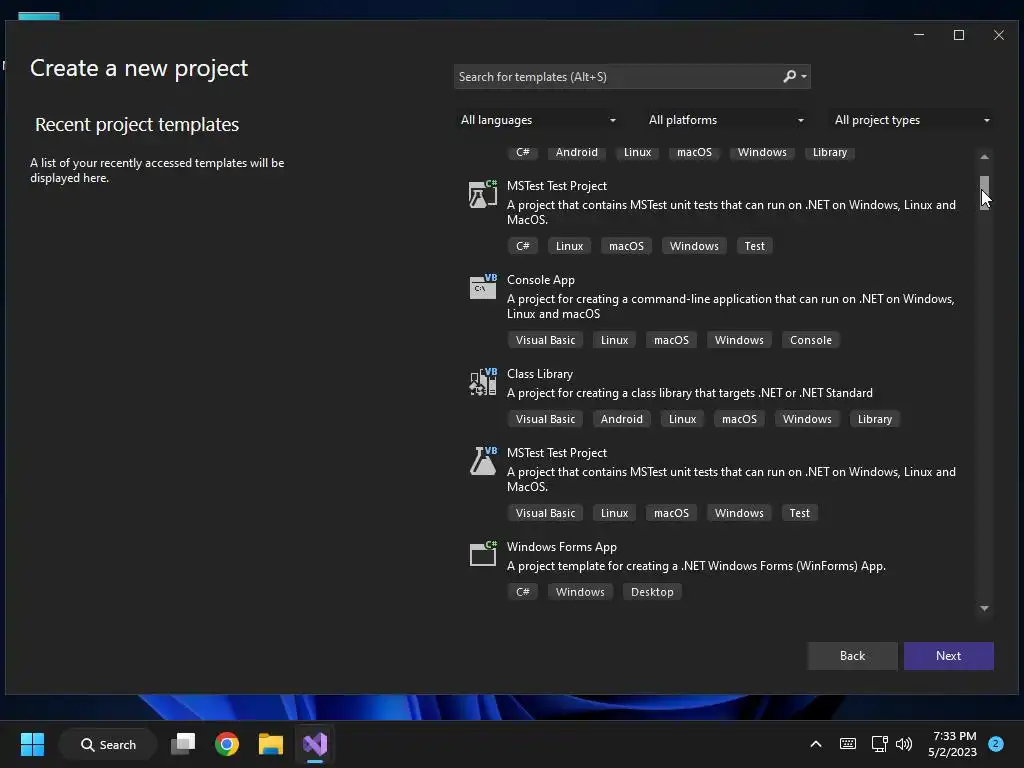The image size is (1024, 768).
Task: Click the C# tag under Windows Forms App
Action: coord(522,592)
